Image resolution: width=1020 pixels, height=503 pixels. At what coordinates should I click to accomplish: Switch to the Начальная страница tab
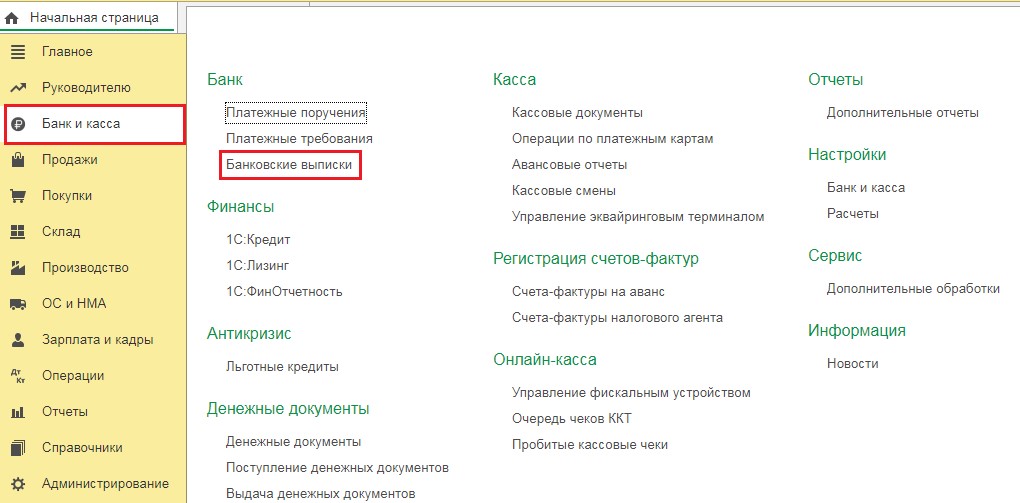click(88, 18)
